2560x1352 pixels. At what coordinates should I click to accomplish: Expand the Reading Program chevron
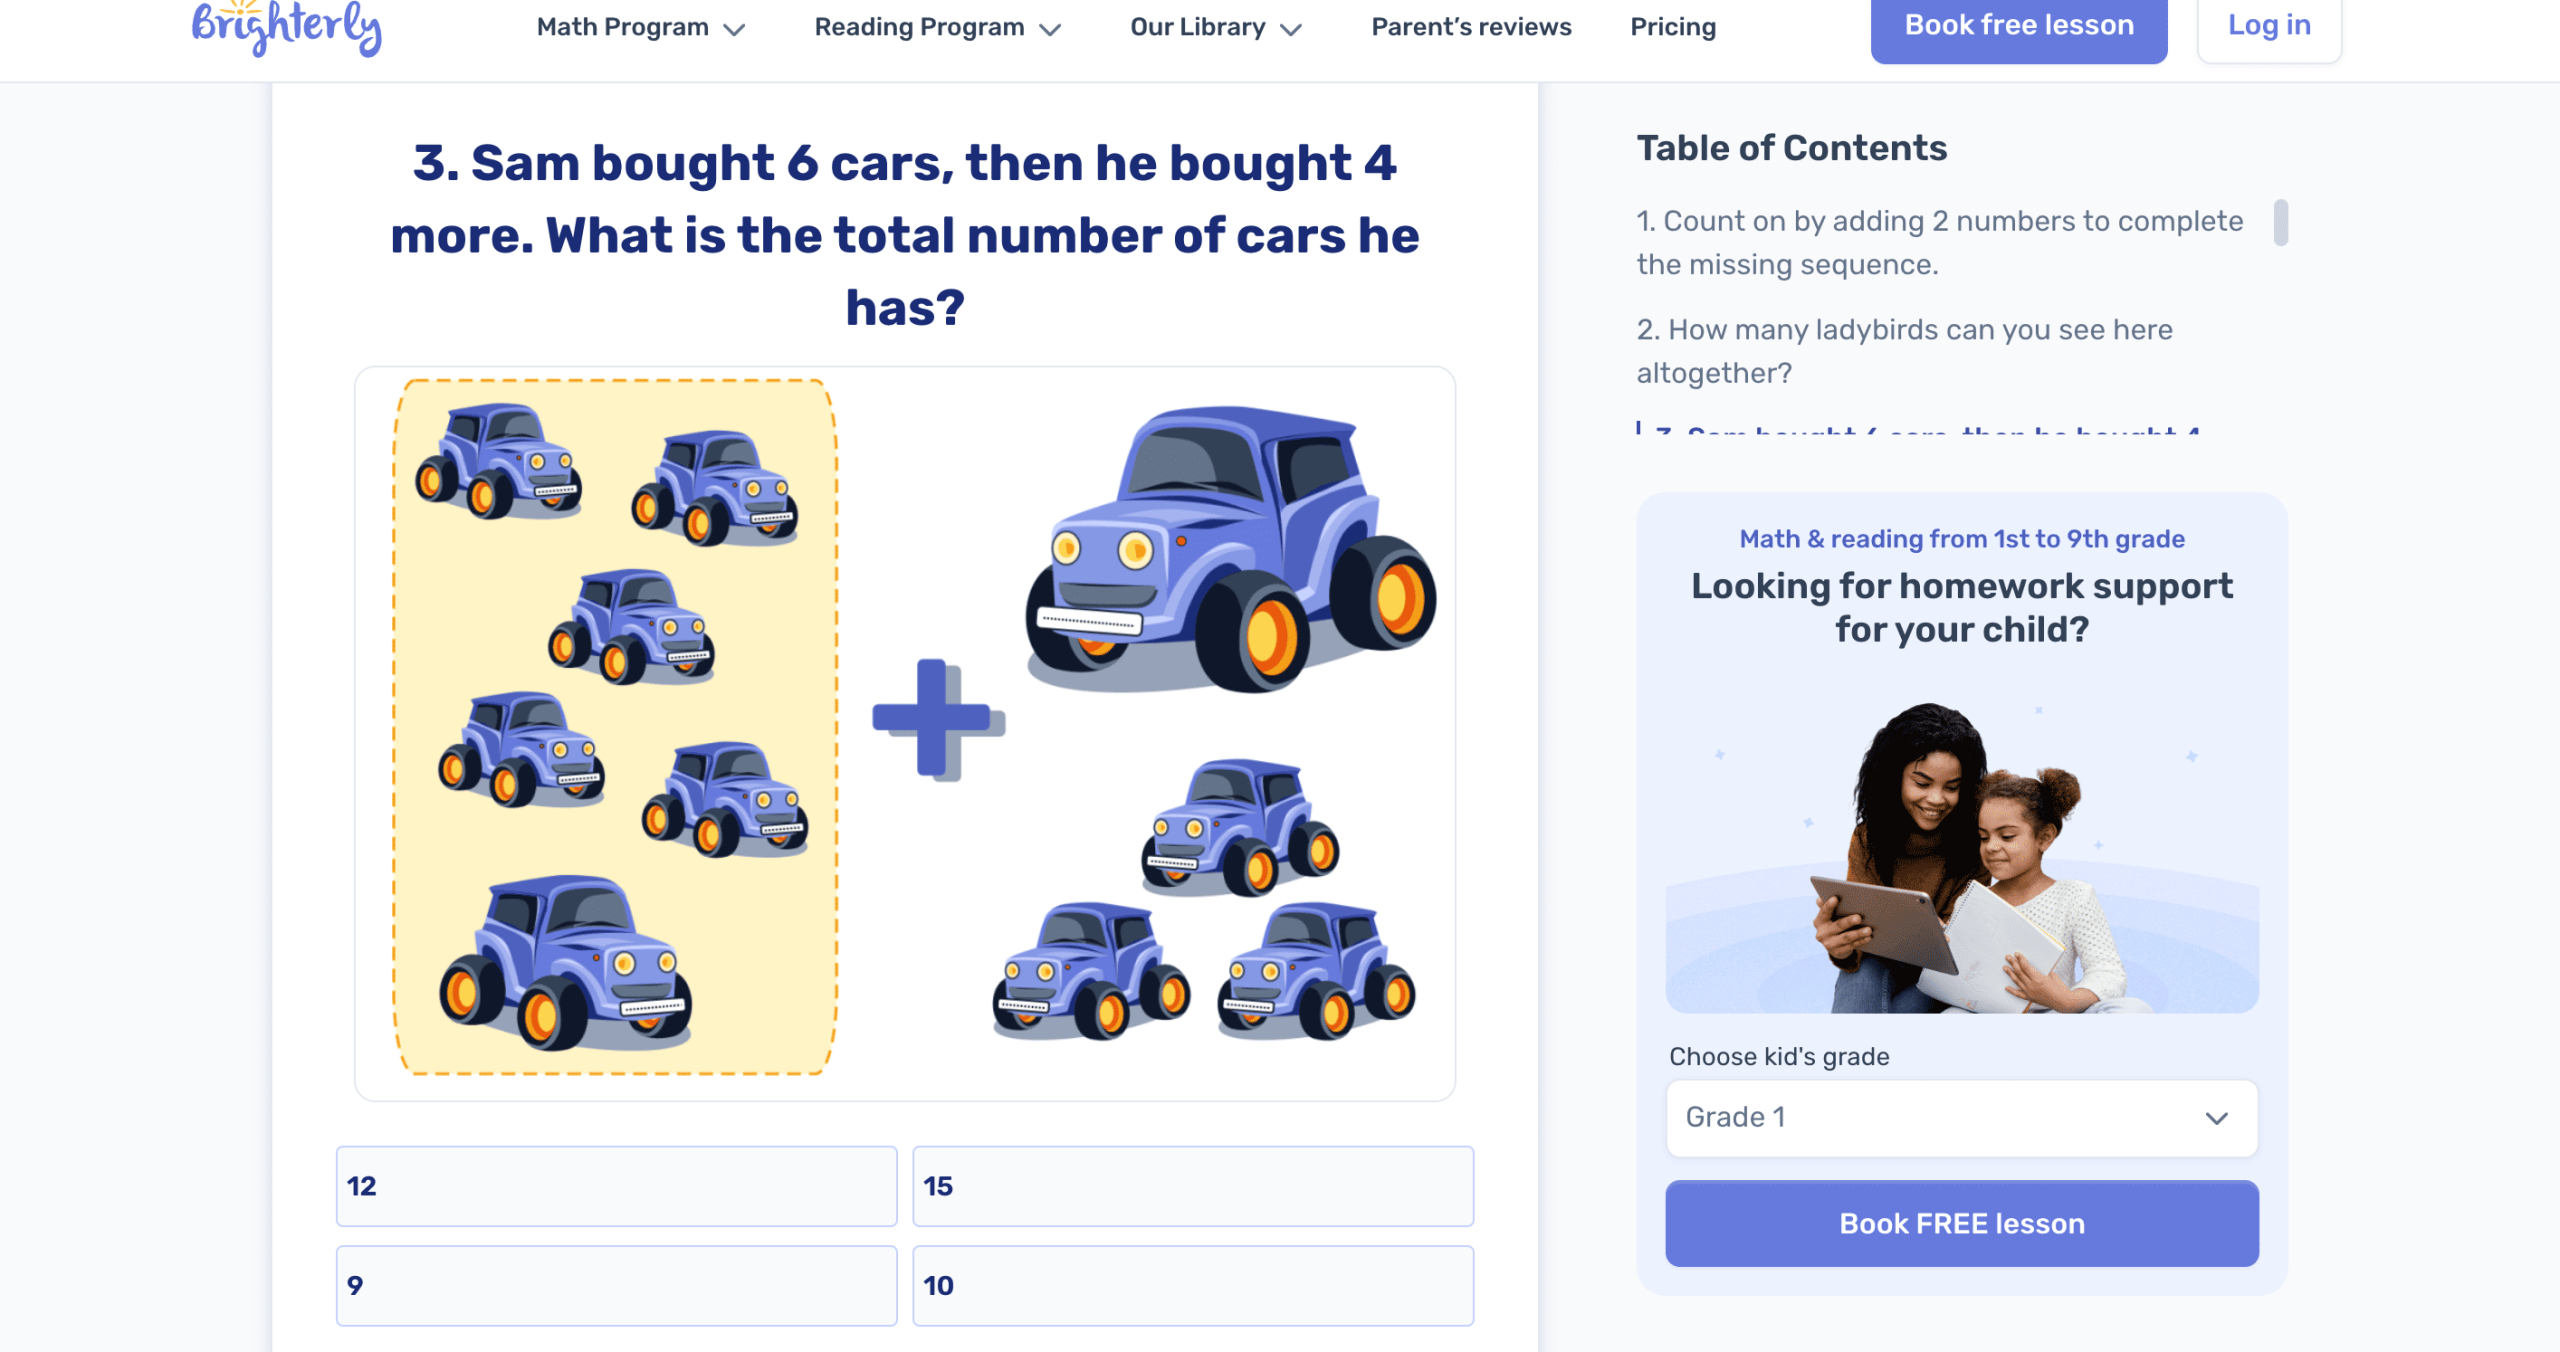pyautogui.click(x=1050, y=30)
